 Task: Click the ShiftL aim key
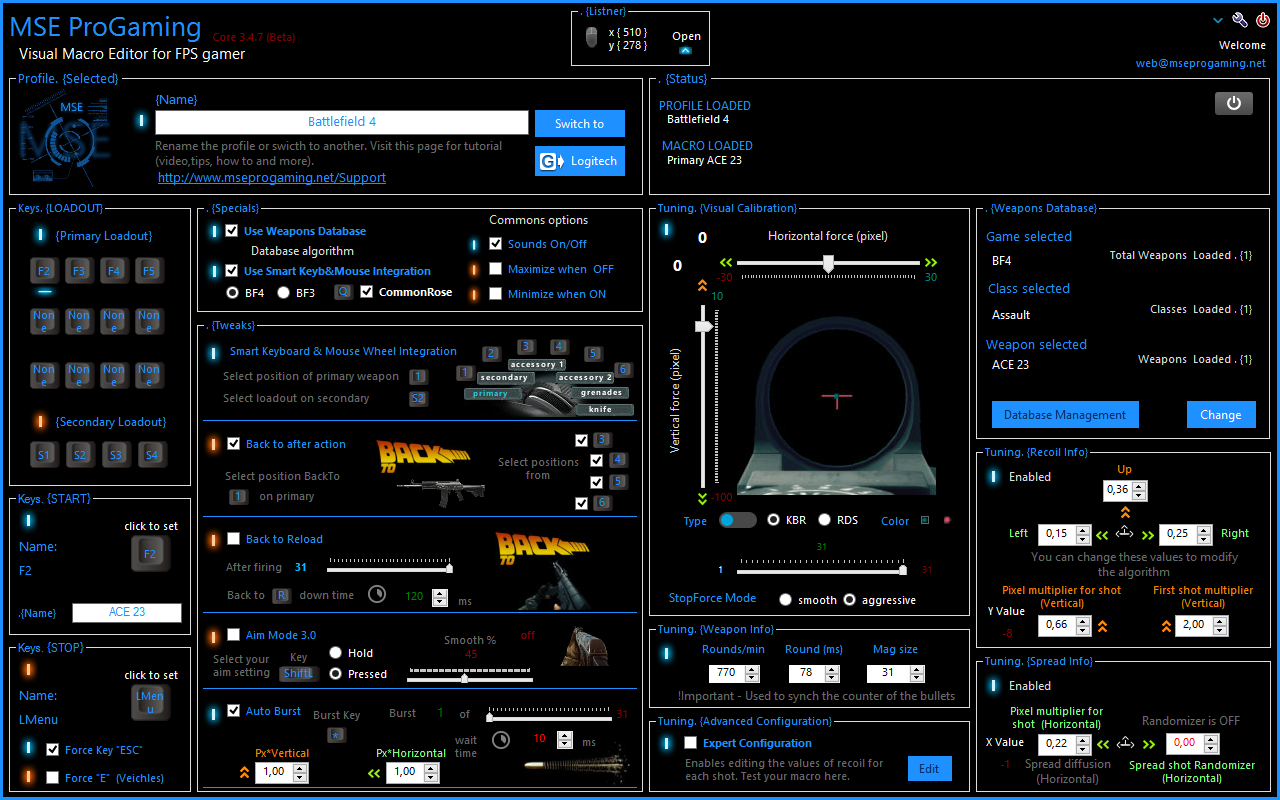pyautogui.click(x=299, y=673)
